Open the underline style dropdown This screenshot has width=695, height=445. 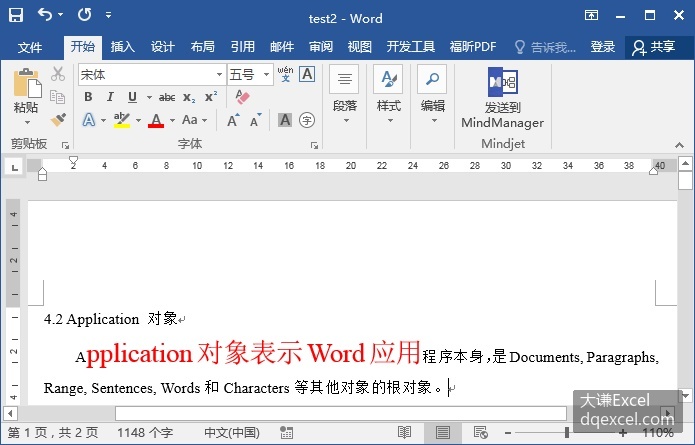[149, 97]
